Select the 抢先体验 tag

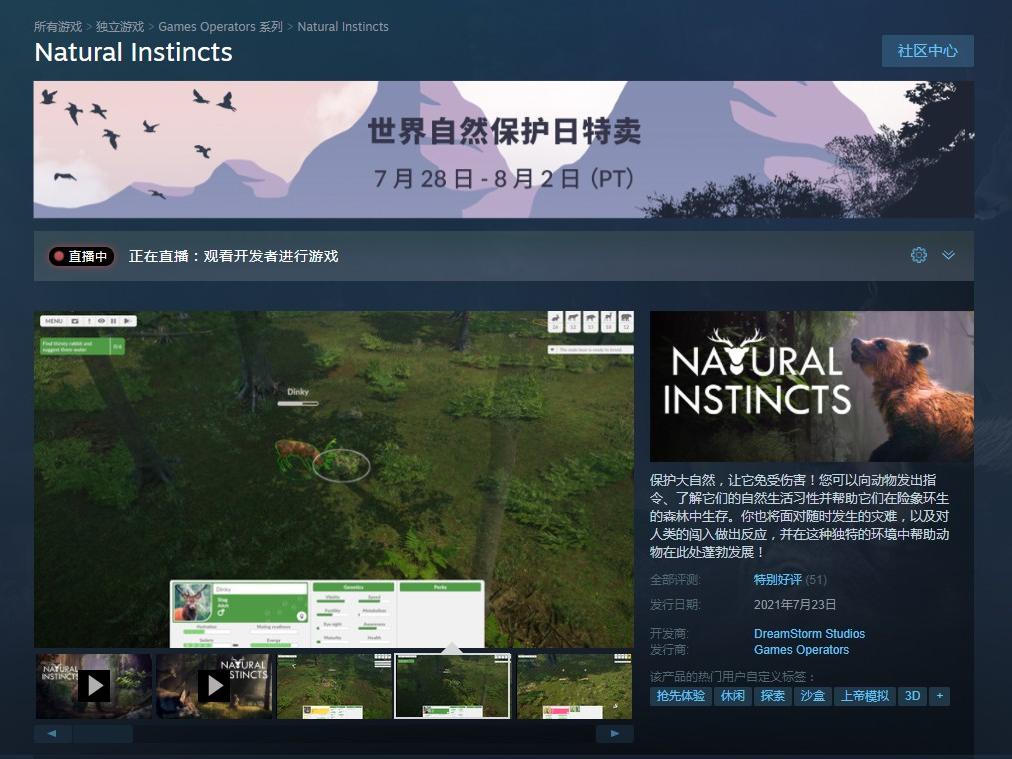coord(680,696)
